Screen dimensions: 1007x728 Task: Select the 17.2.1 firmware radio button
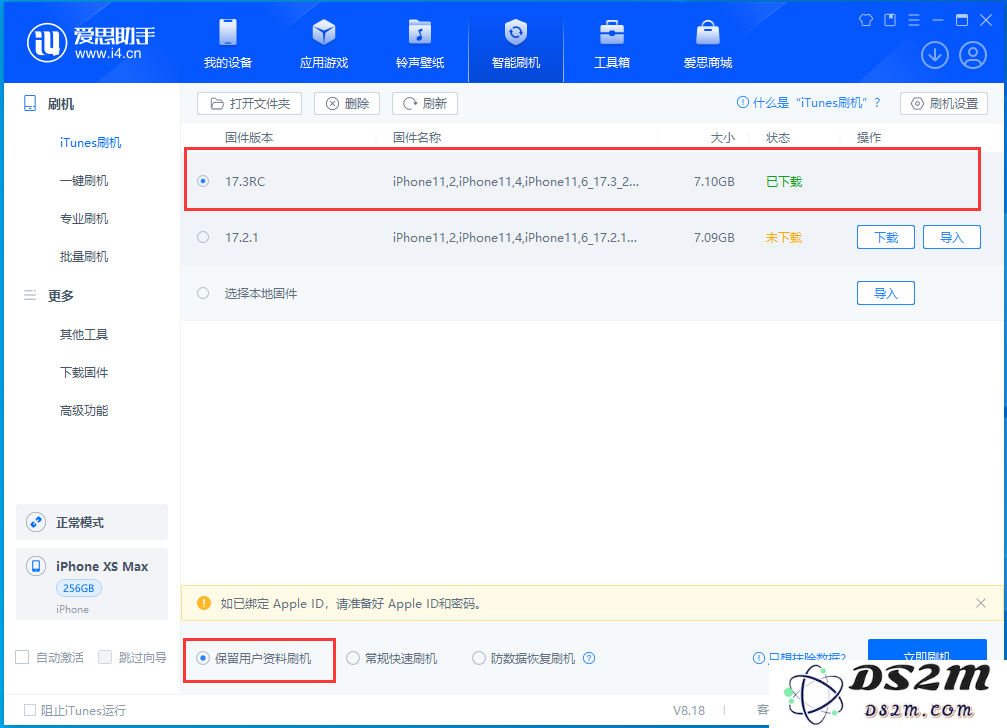(x=203, y=238)
